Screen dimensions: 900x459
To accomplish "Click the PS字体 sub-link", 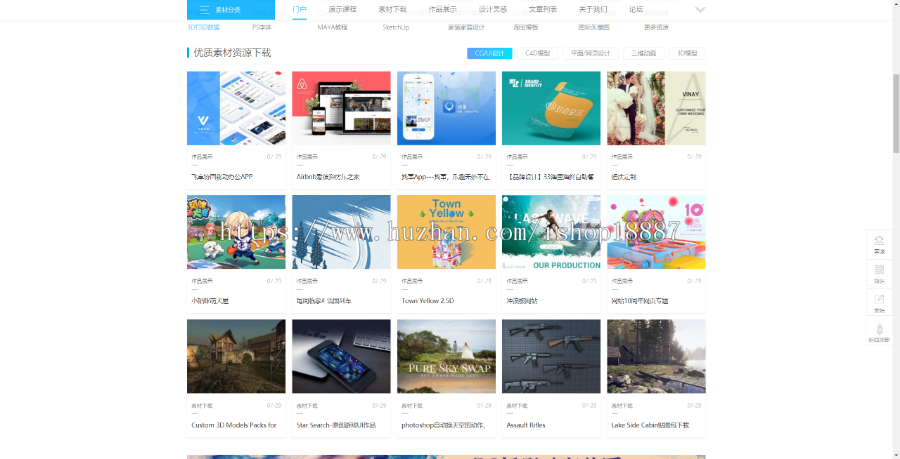I will tap(262, 27).
